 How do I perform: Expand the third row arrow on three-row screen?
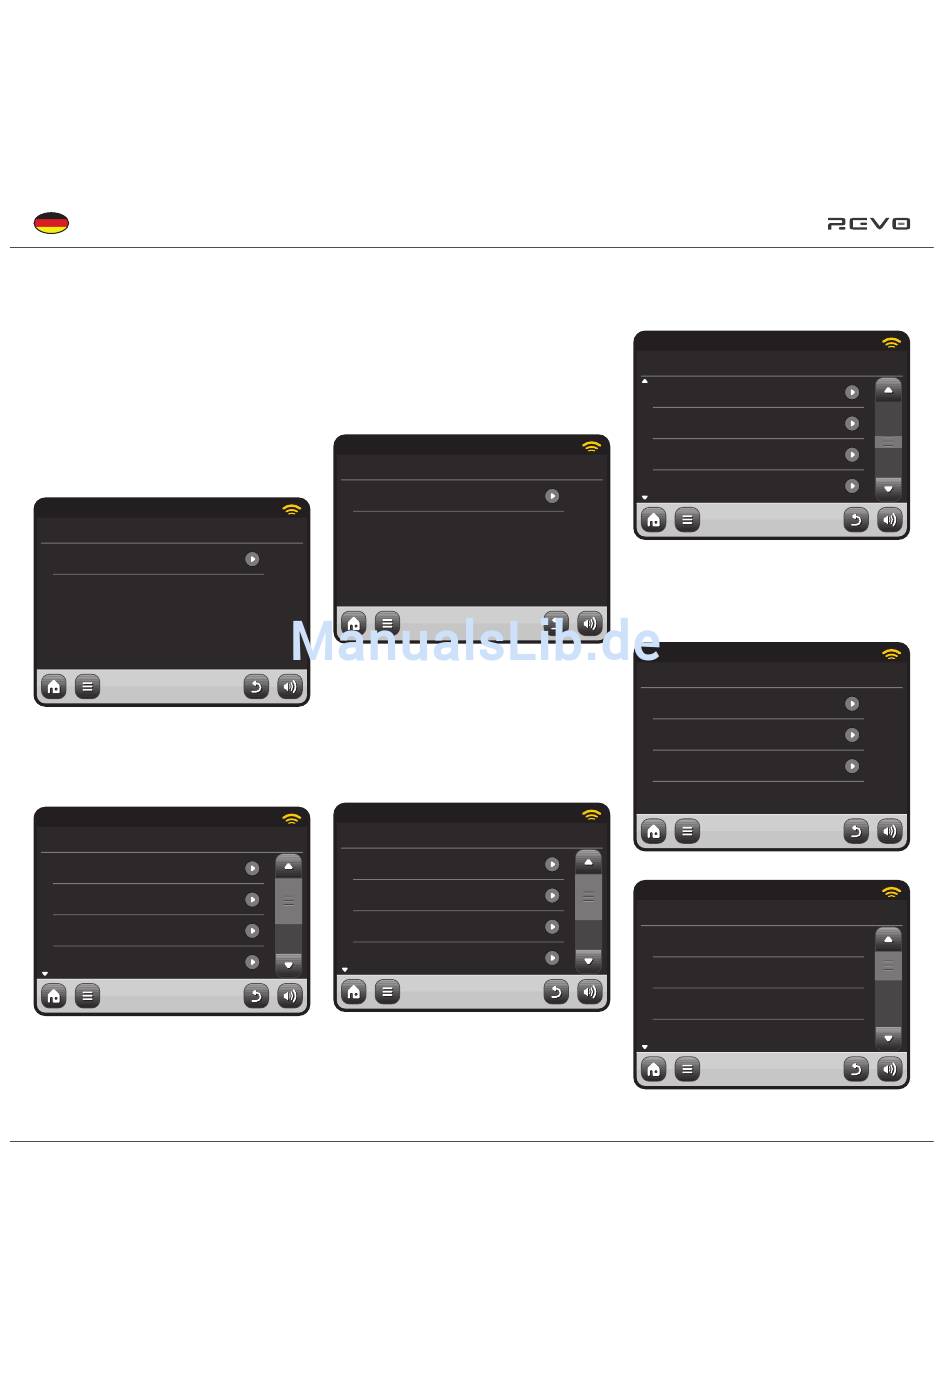[852, 766]
